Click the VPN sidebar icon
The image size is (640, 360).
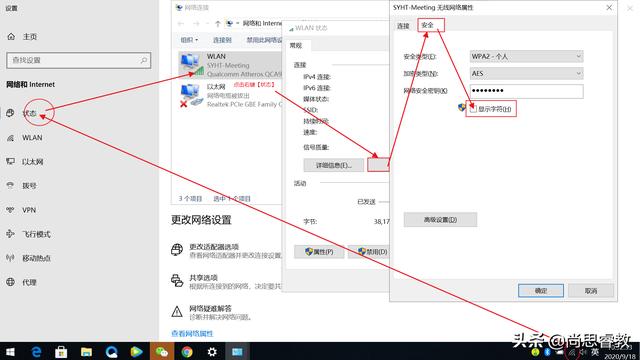(11, 210)
